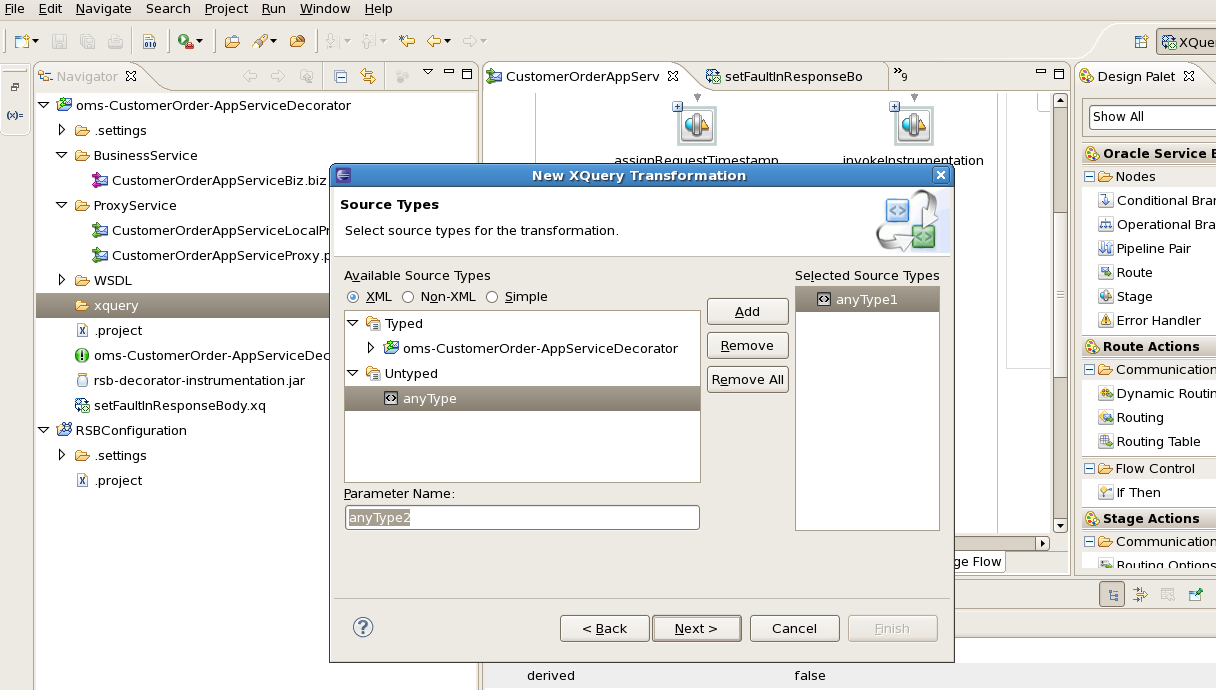This screenshot has height=690, width=1216.
Task: Open the Run button dropdown arrow
Action: click(199, 42)
